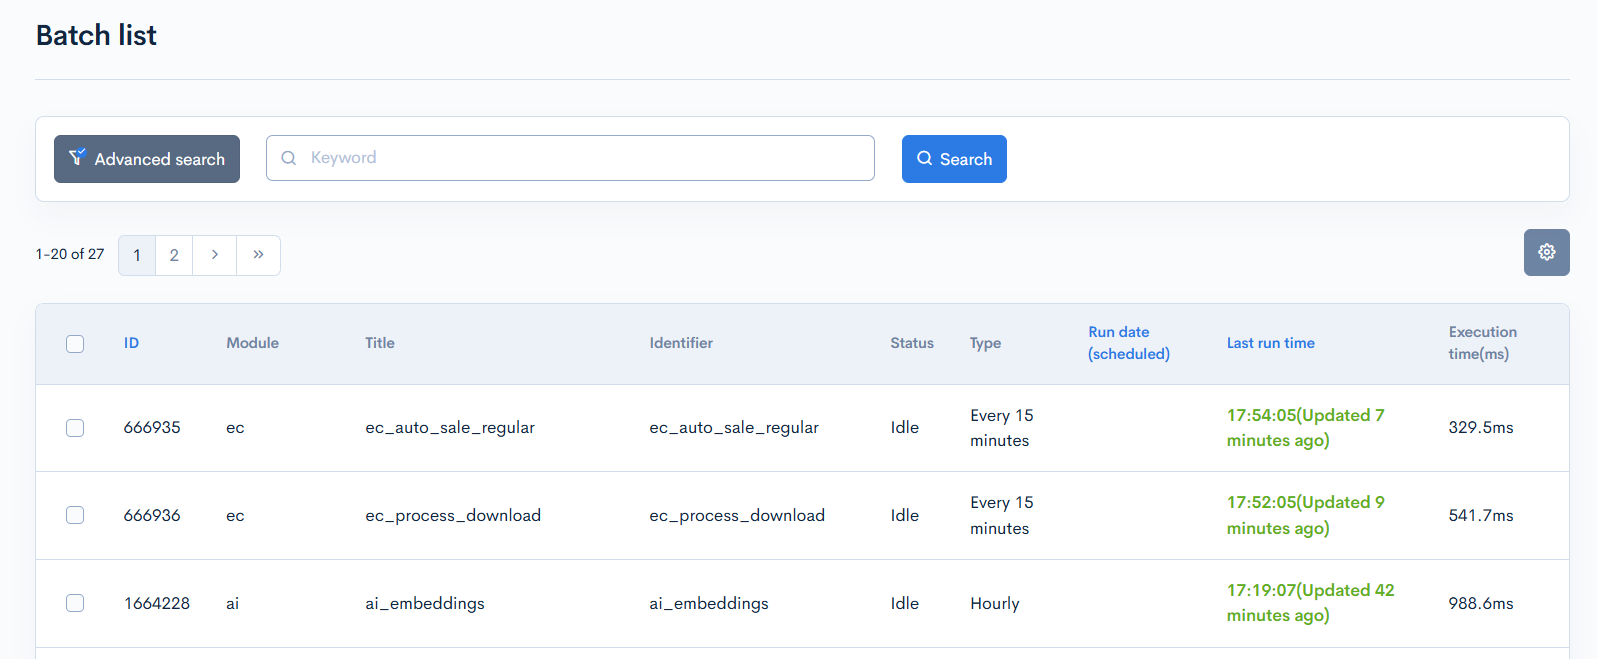Sort by Run date (scheduled) column

click(x=1129, y=343)
